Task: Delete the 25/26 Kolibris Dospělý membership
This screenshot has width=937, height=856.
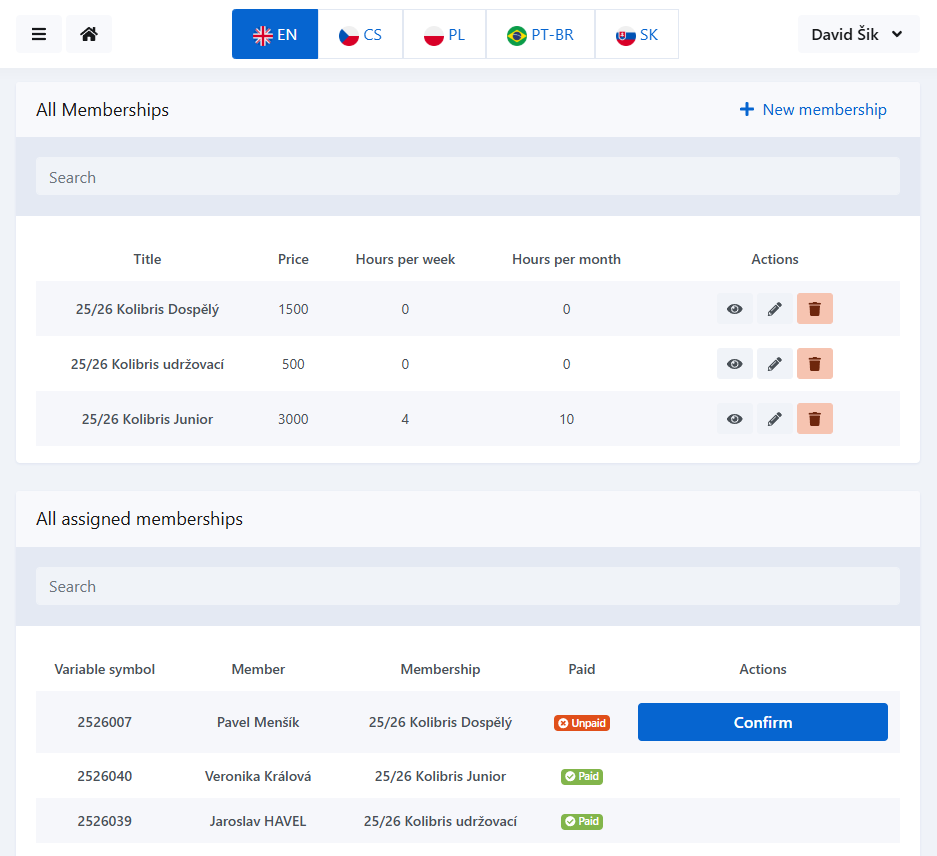Action: coord(814,309)
